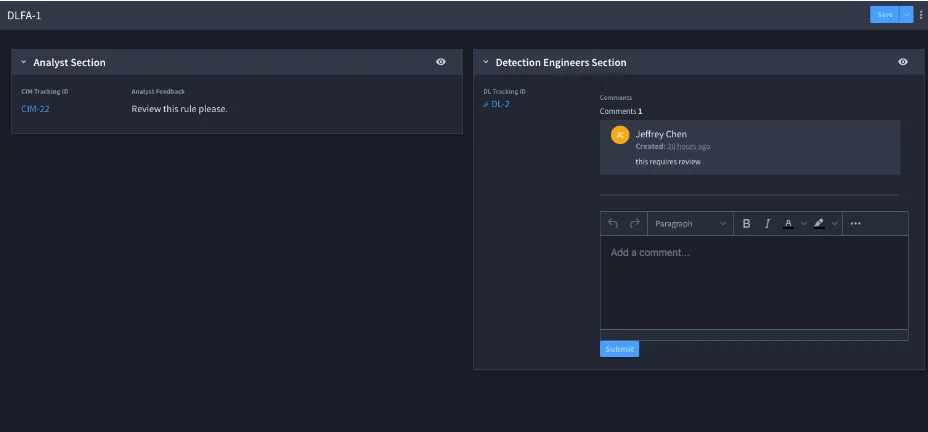Collapse the Detection Engineers Section
Screen dimensions: 928x432
tap(486, 62)
